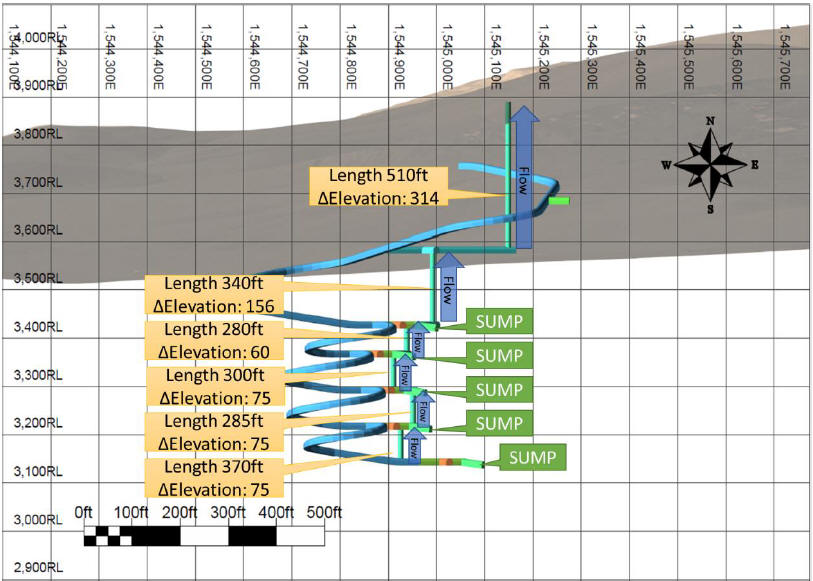
Task: Click the second SUMP label from top
Action: (x=499, y=356)
